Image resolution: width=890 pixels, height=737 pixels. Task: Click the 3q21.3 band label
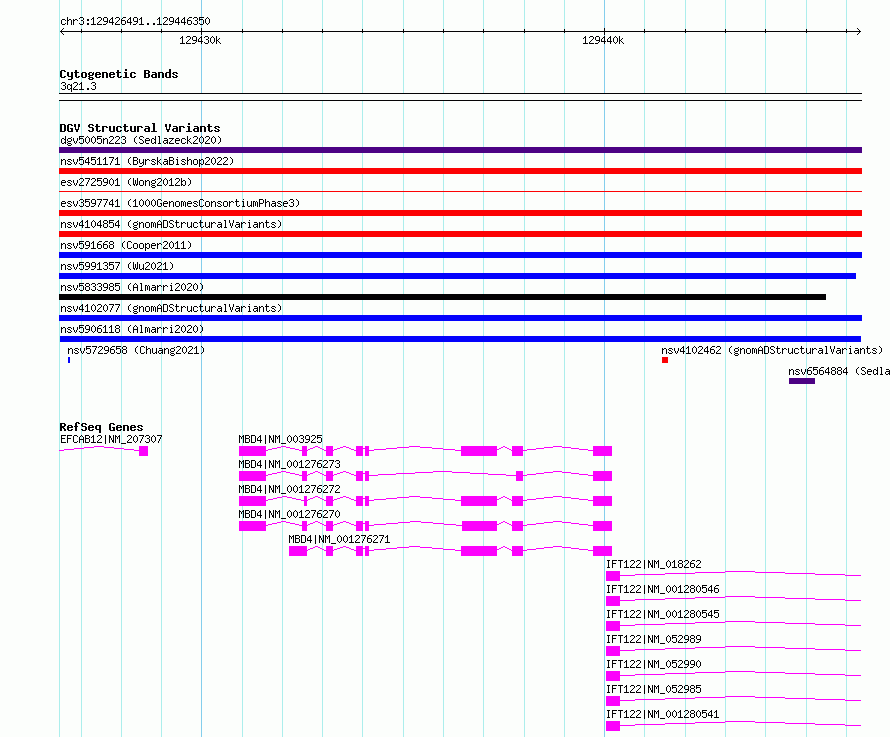click(78, 86)
